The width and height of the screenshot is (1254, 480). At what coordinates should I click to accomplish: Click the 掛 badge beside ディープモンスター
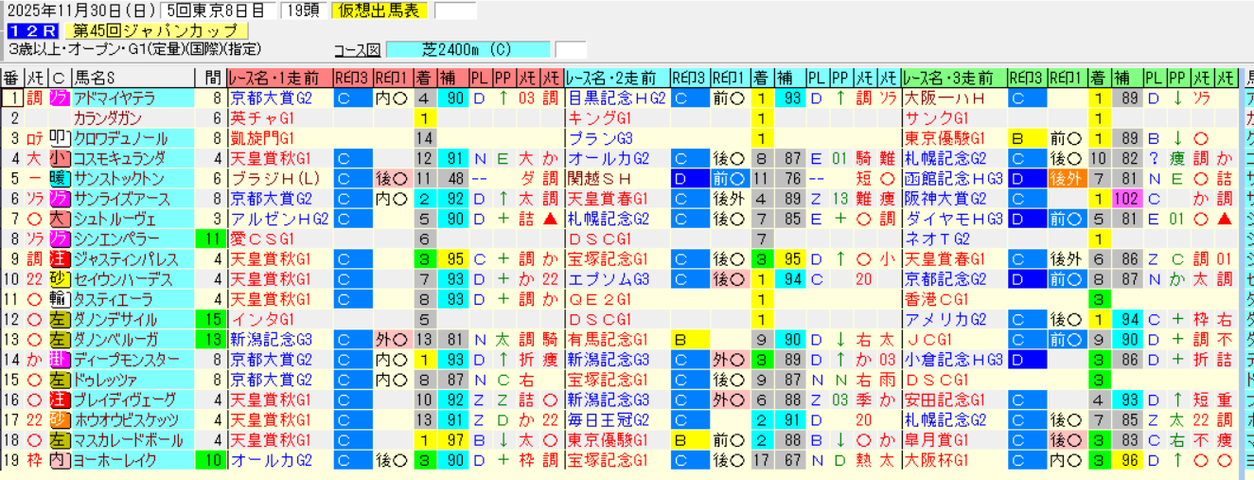click(58, 359)
